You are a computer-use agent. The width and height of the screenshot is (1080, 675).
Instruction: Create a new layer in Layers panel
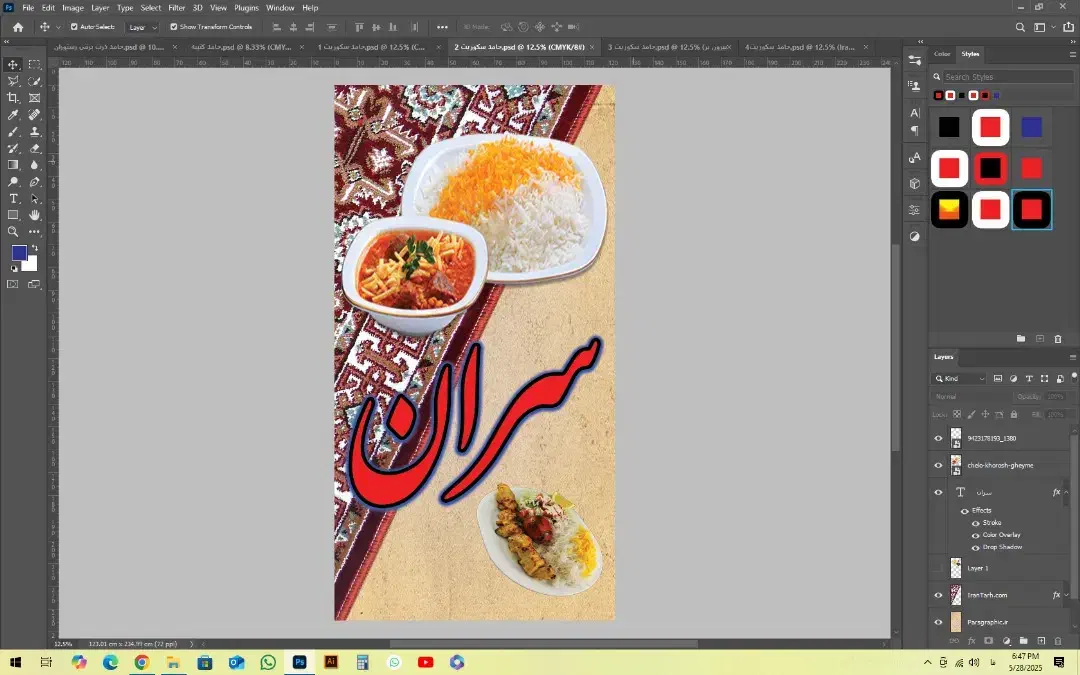[1041, 641]
